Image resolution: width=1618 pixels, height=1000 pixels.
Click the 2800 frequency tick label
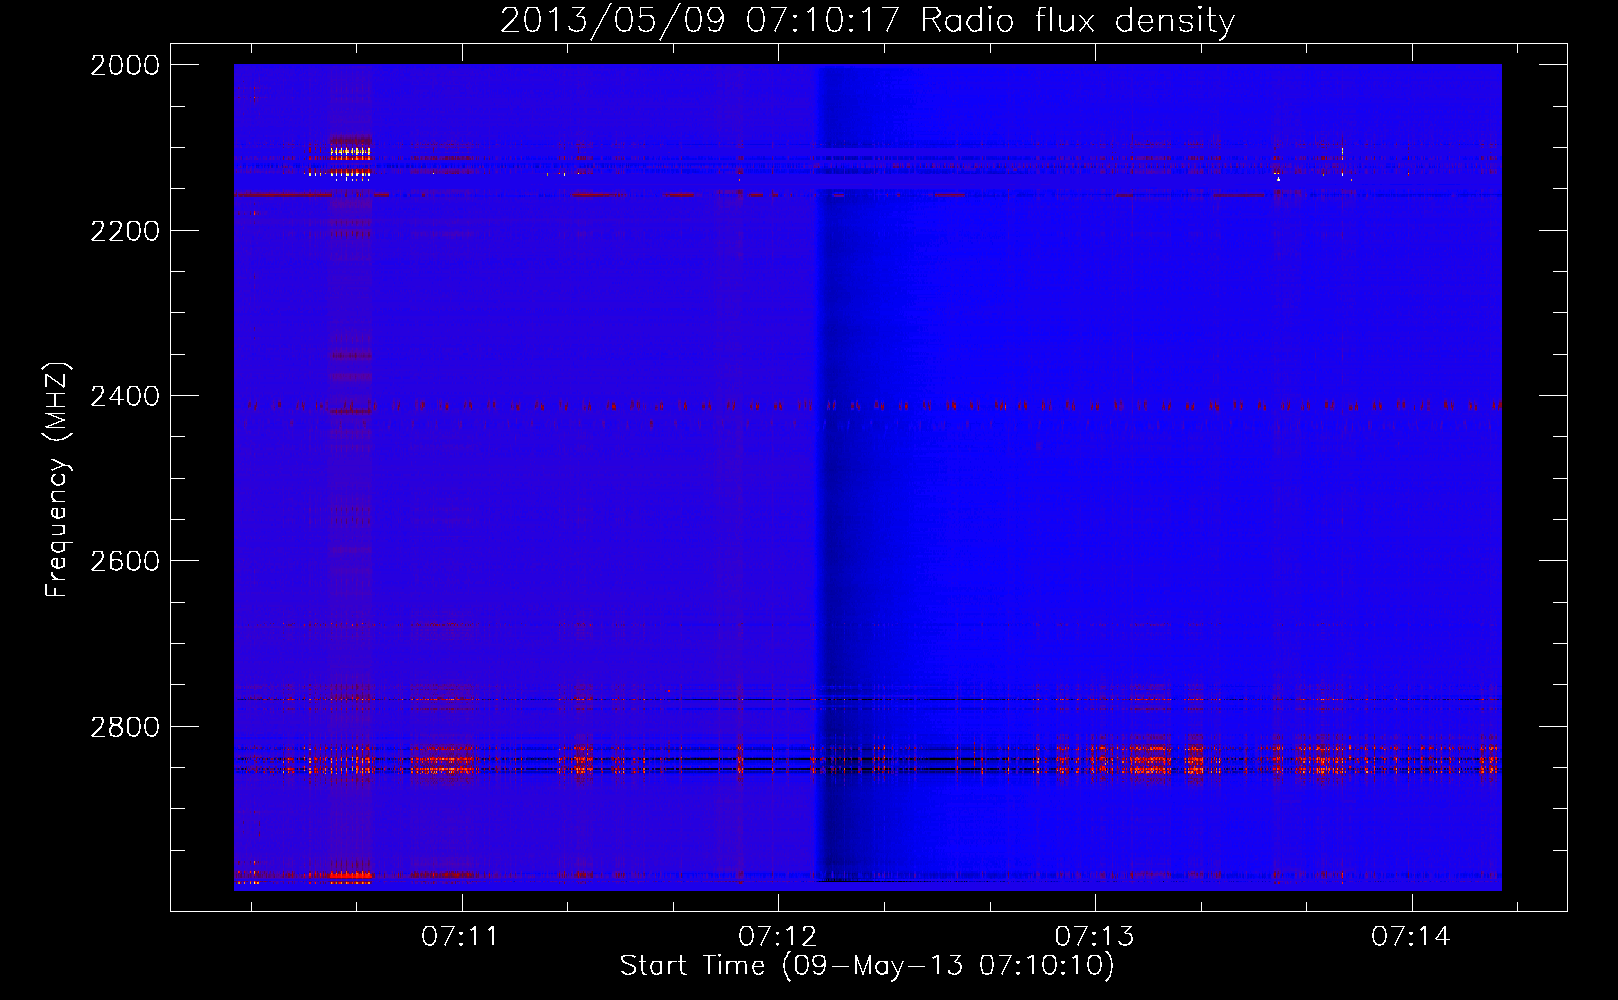click(125, 727)
